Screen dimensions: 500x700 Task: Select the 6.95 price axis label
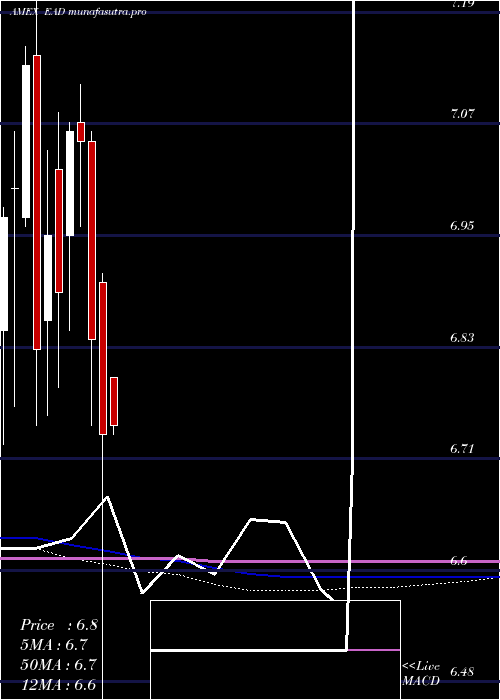(x=462, y=225)
